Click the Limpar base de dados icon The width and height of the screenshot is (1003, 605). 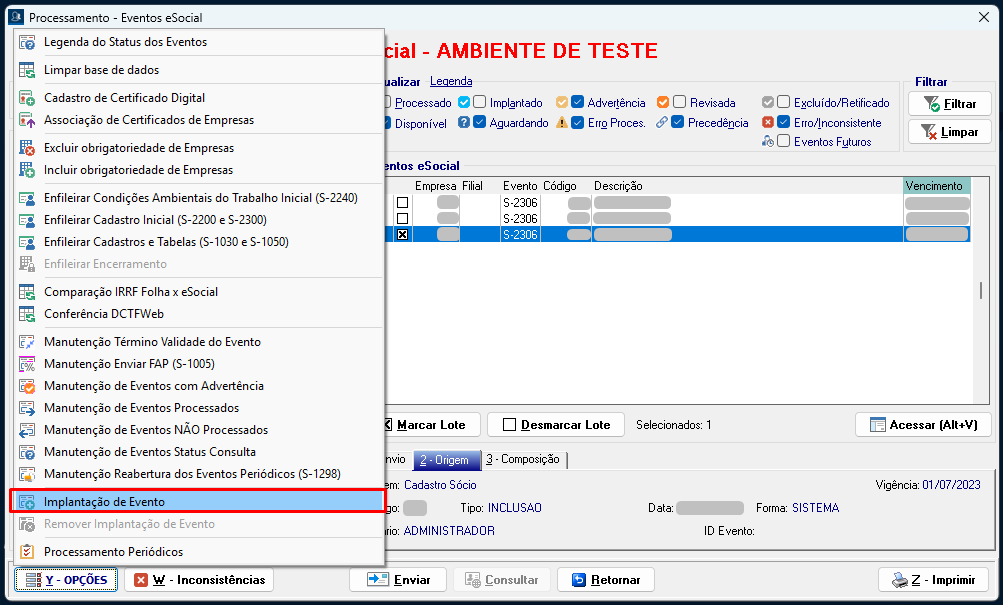pyautogui.click(x=27, y=70)
